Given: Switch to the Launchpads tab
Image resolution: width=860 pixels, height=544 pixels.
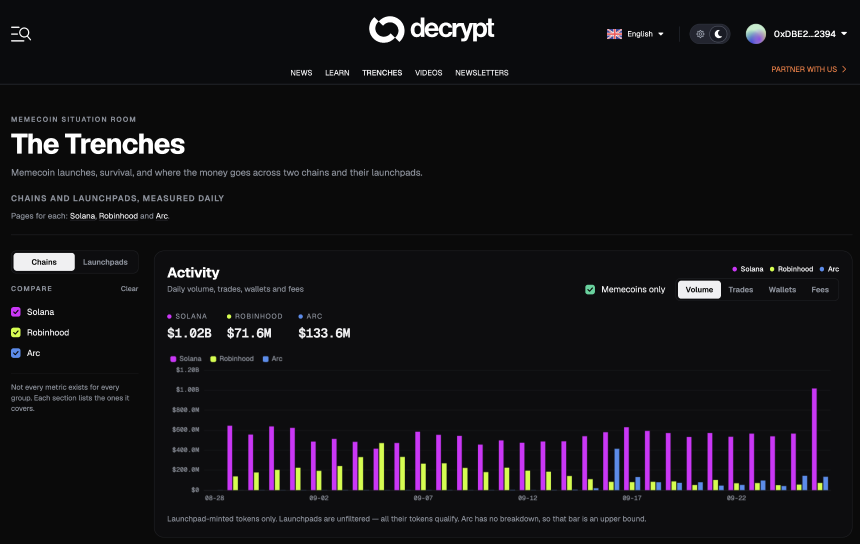Looking at the screenshot, I should tap(105, 262).
